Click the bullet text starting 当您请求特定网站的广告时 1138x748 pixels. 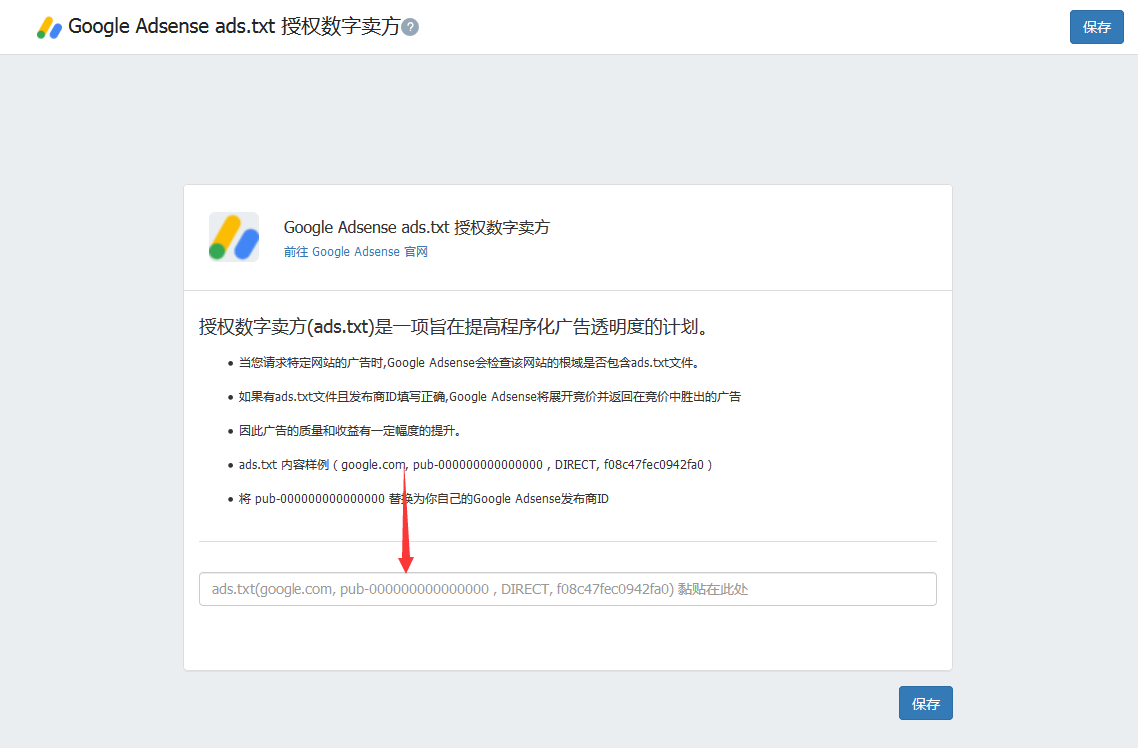coord(469,363)
